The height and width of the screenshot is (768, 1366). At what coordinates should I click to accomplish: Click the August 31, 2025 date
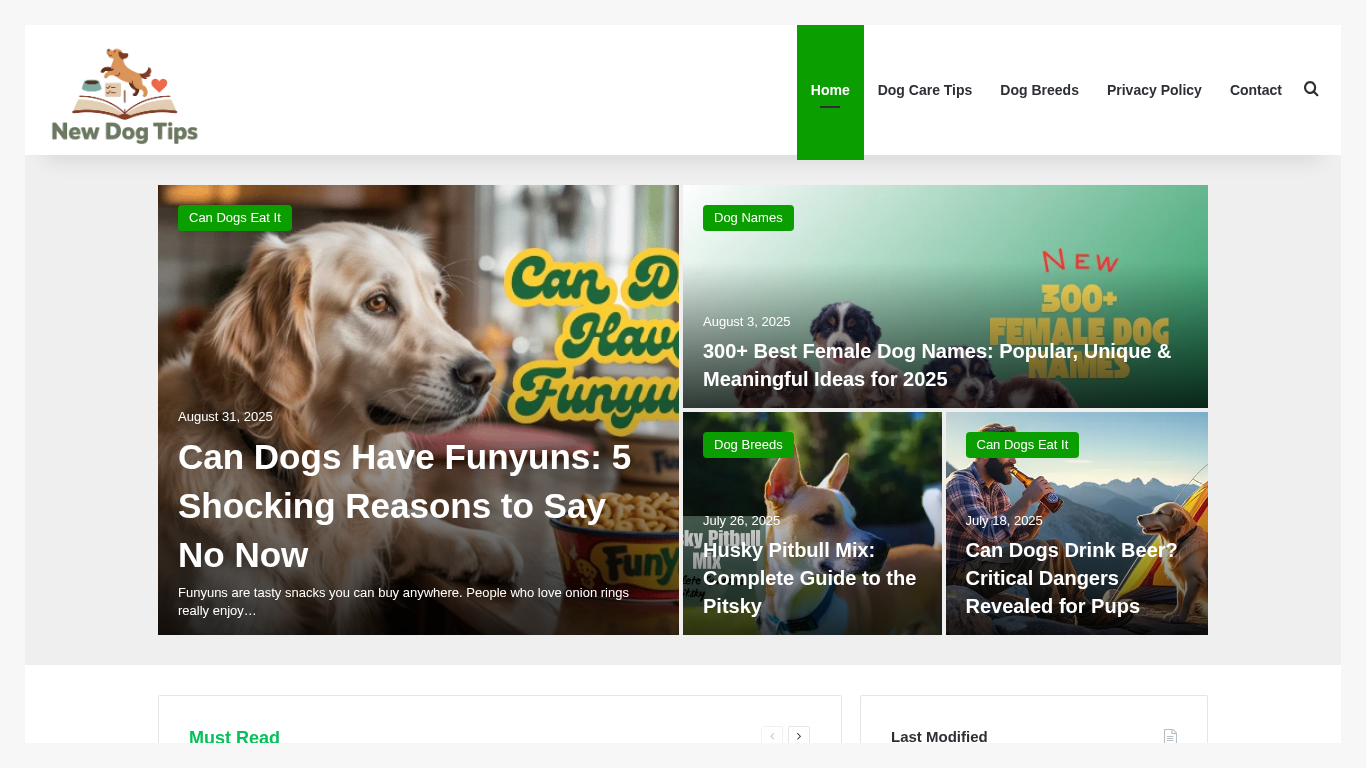coord(225,417)
